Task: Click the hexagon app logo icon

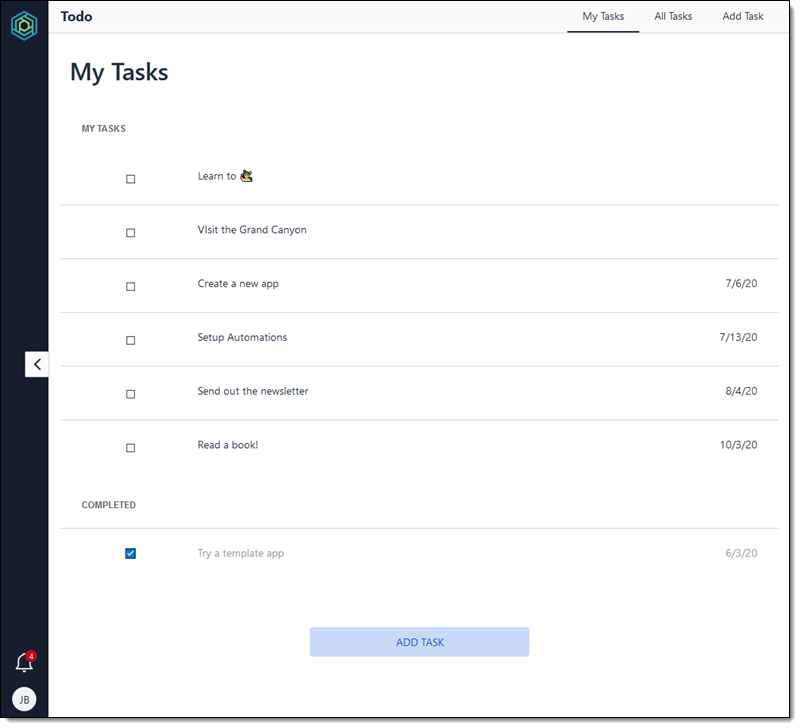Action: click(x=24, y=26)
